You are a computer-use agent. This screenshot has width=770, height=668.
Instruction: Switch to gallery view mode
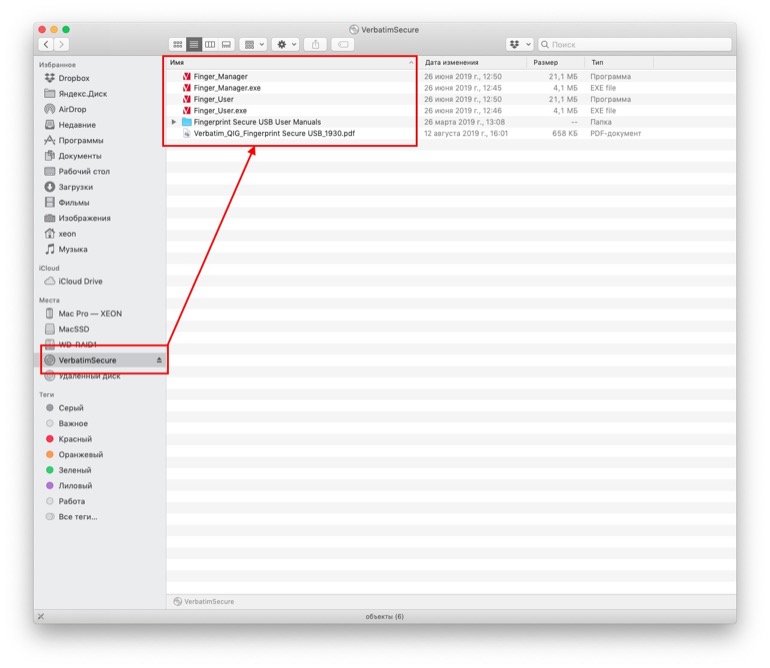226,45
